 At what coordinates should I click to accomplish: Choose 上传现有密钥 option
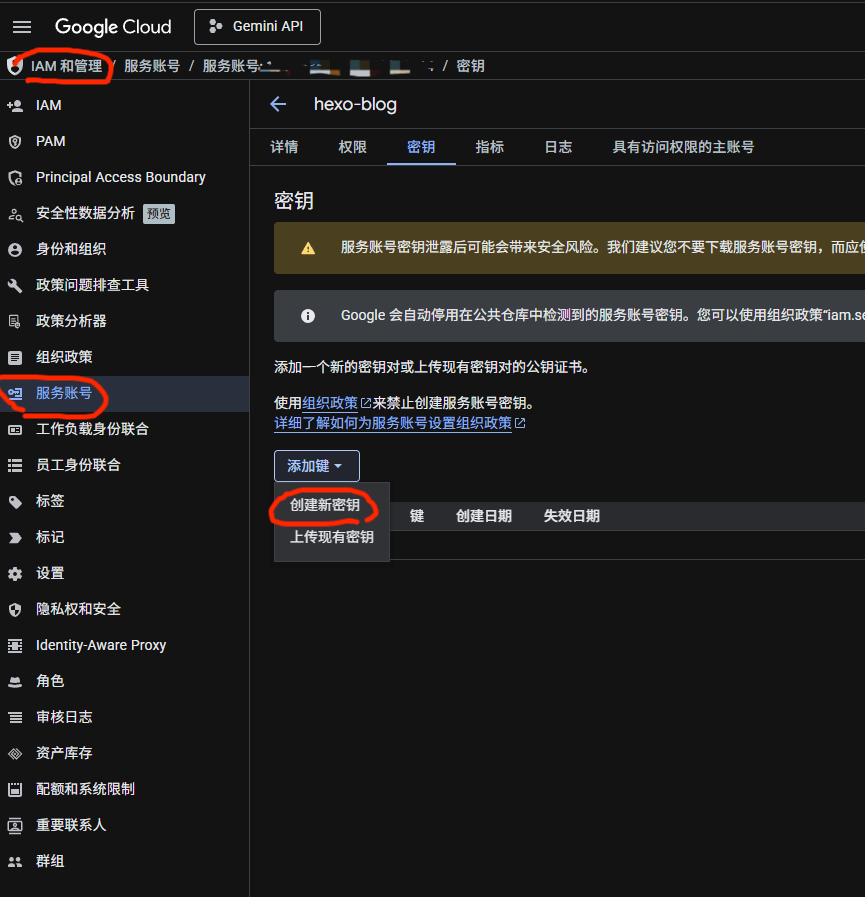click(x=330, y=536)
